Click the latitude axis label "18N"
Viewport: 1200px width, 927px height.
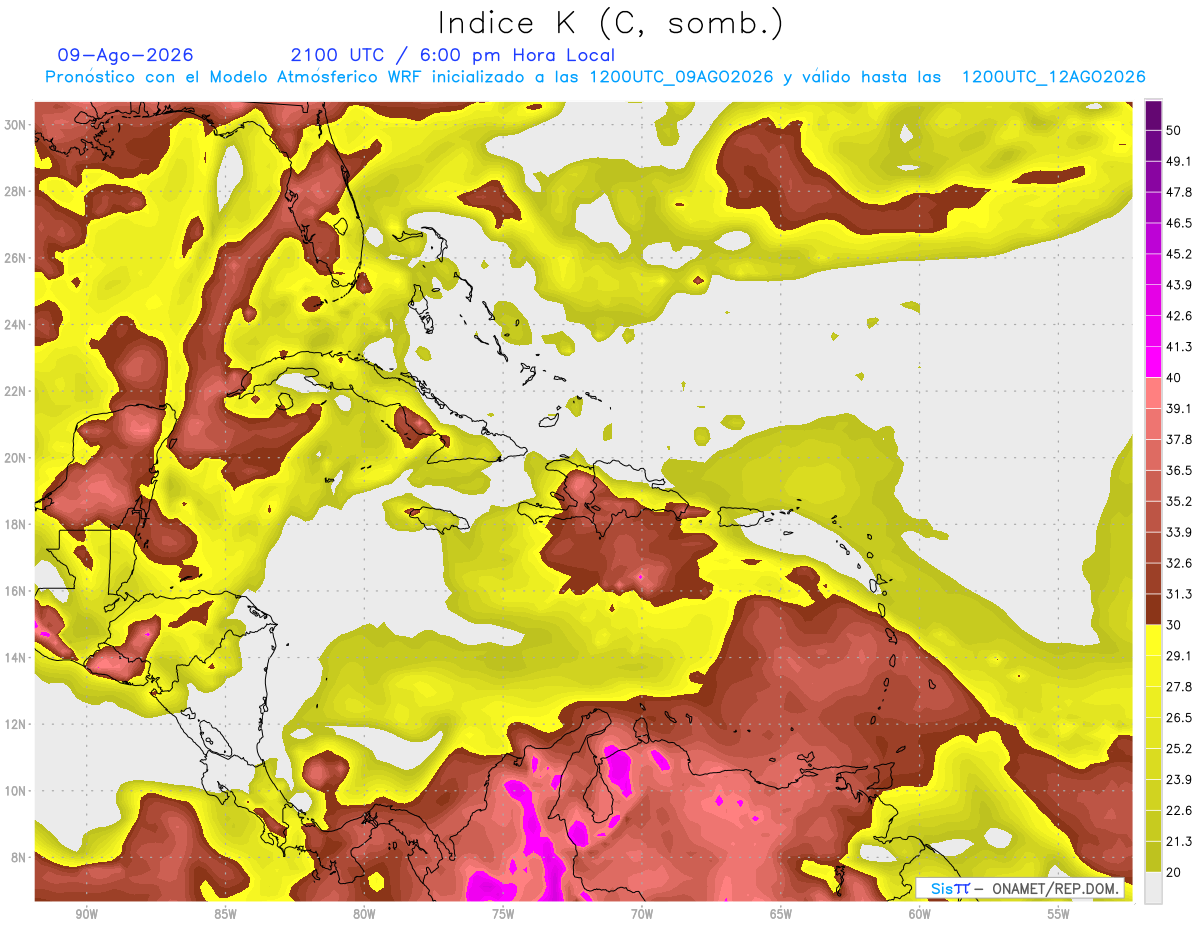[x=15, y=524]
